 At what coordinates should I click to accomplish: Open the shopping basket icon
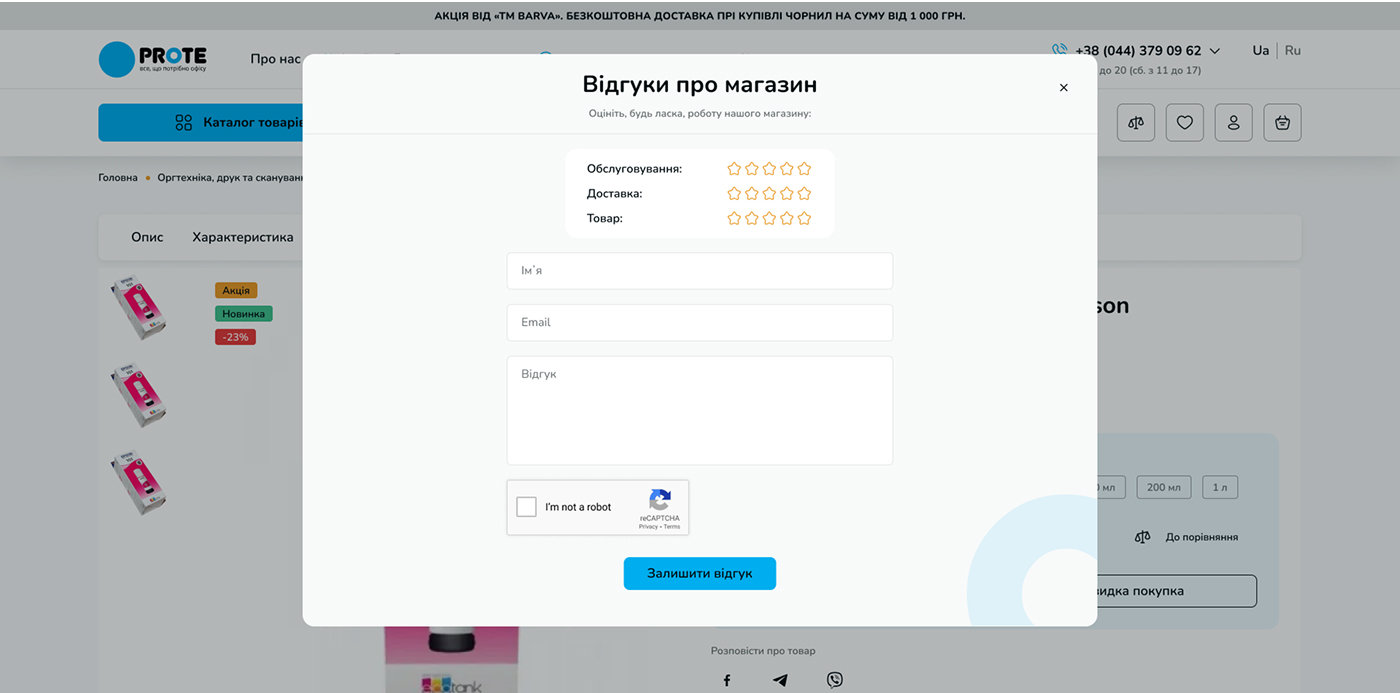pos(1282,123)
